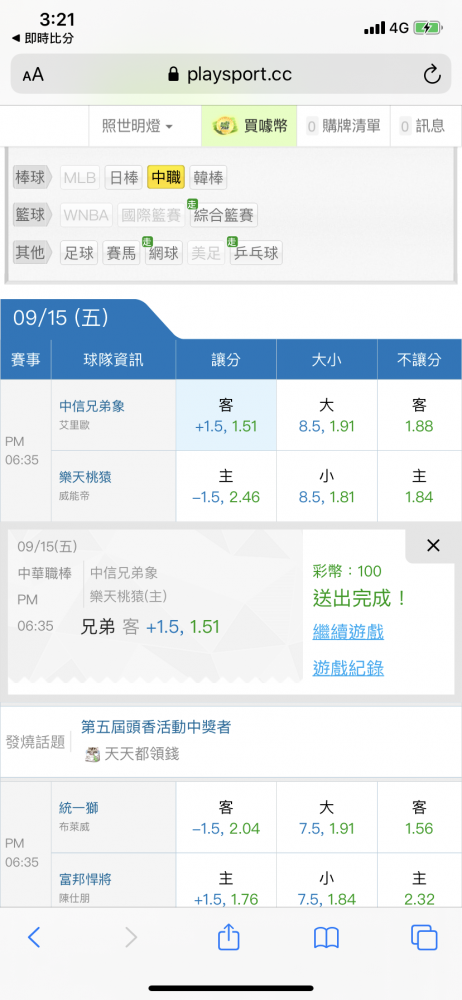Tap the 不讓分 column header
462x1000 pixels.
[x=419, y=360]
